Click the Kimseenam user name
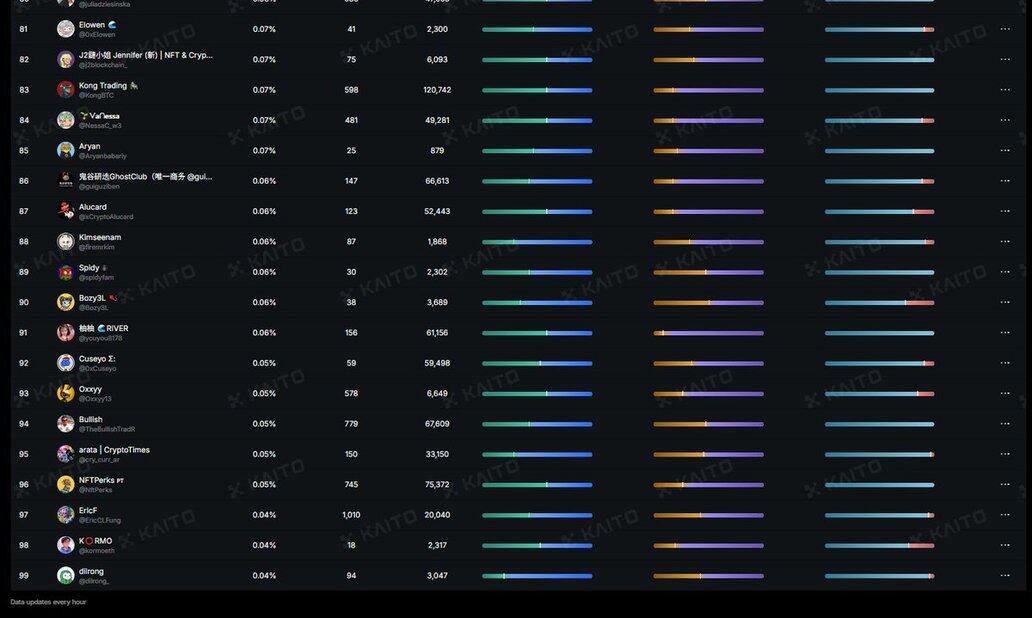 pyautogui.click(x=100, y=237)
